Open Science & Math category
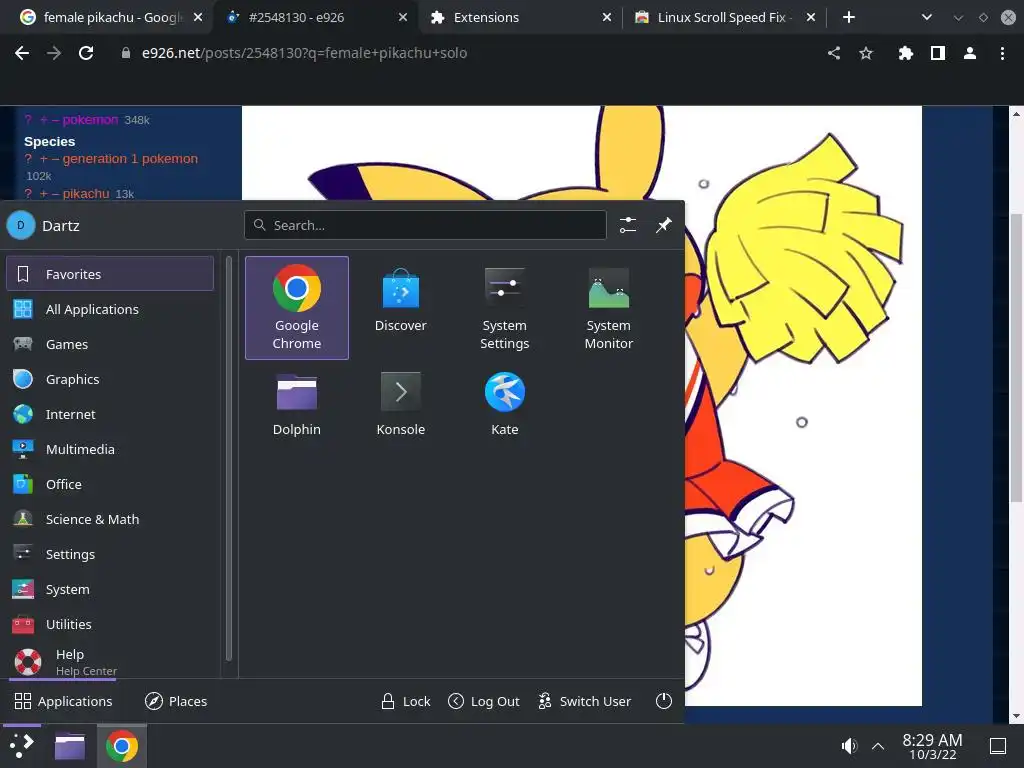This screenshot has width=1024, height=768. (x=110, y=519)
